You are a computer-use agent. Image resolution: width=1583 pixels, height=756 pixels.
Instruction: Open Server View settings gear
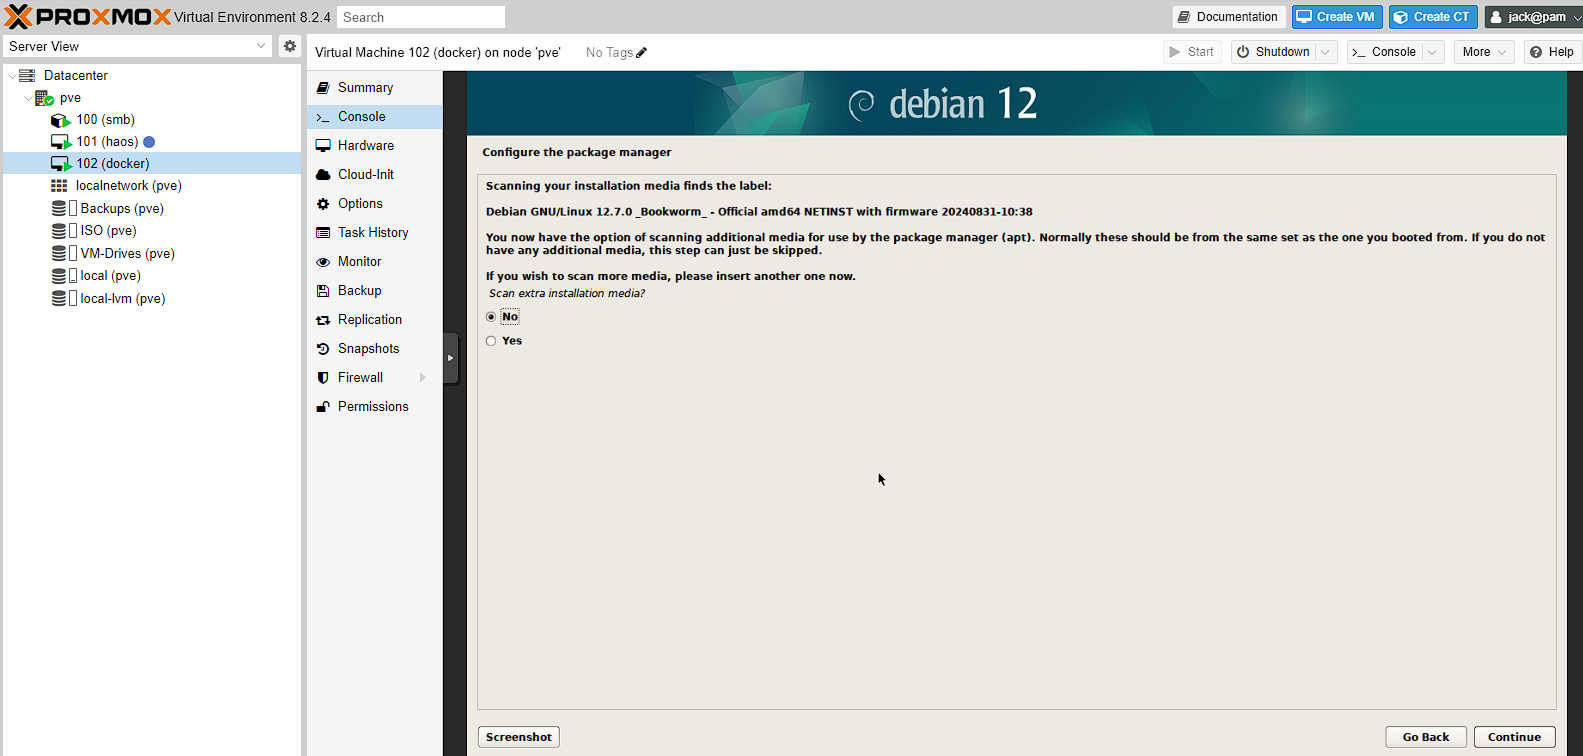[290, 46]
